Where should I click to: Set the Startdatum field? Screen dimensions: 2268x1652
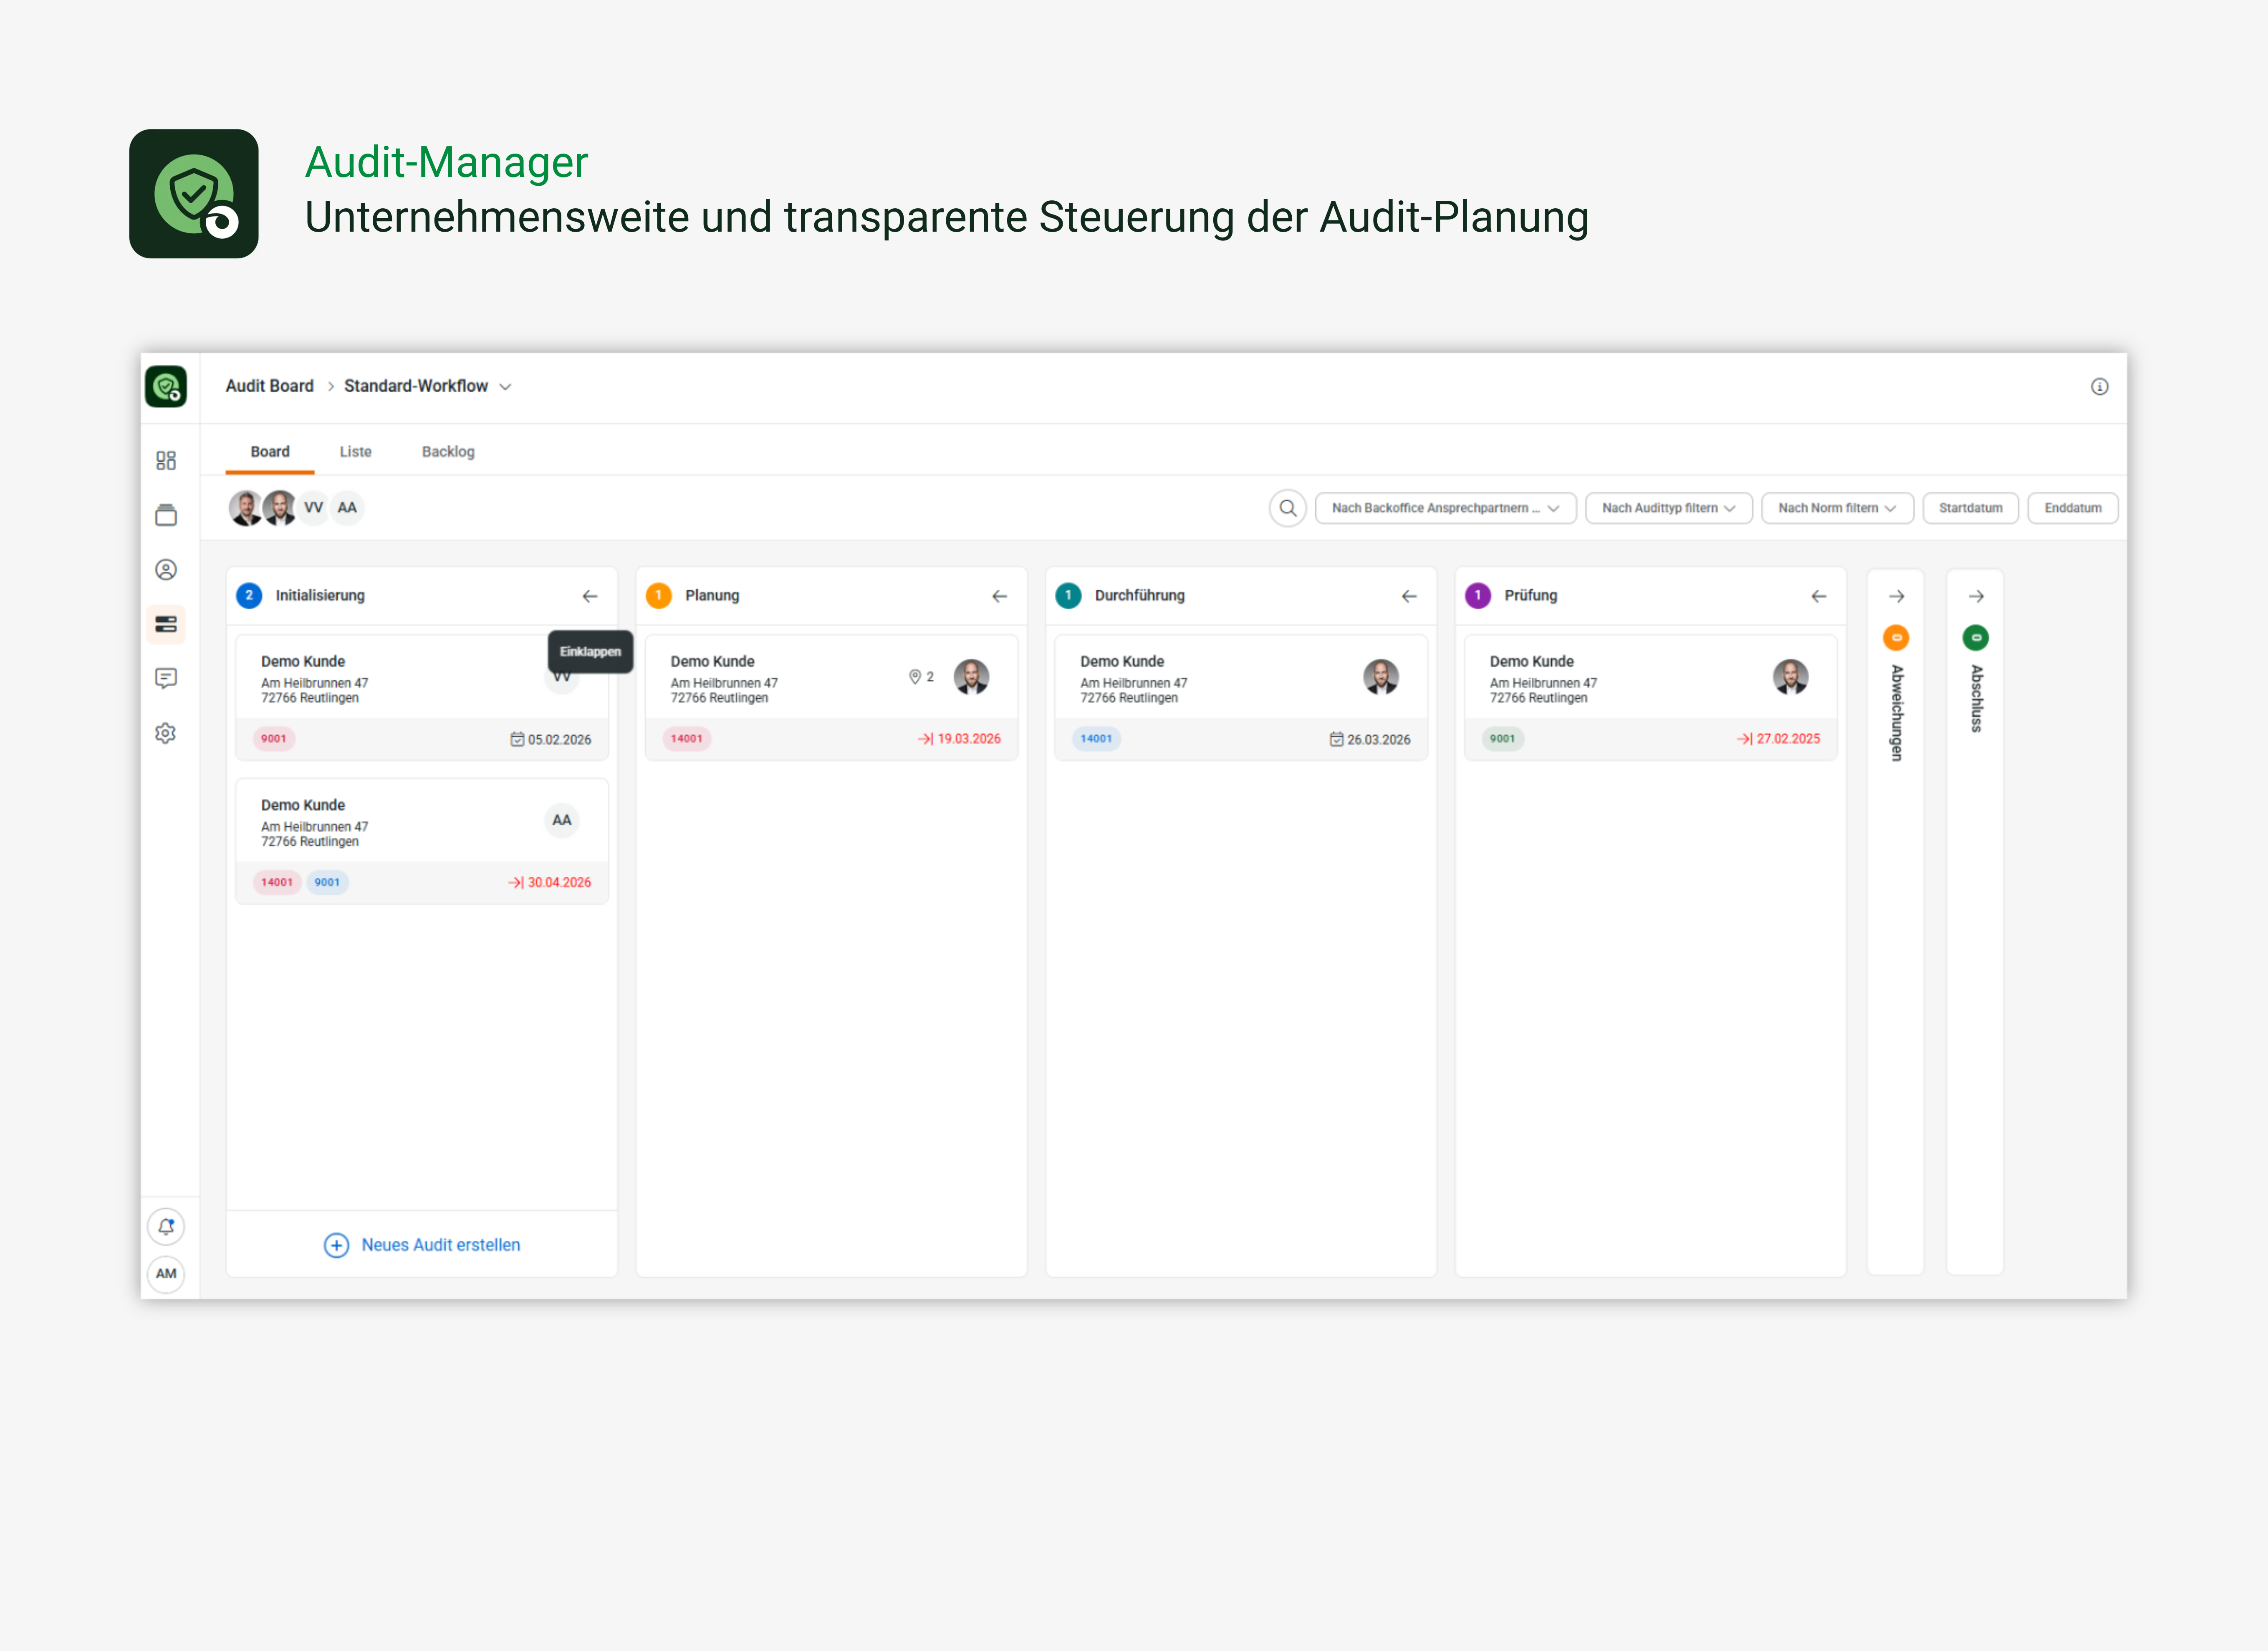coord(1970,508)
